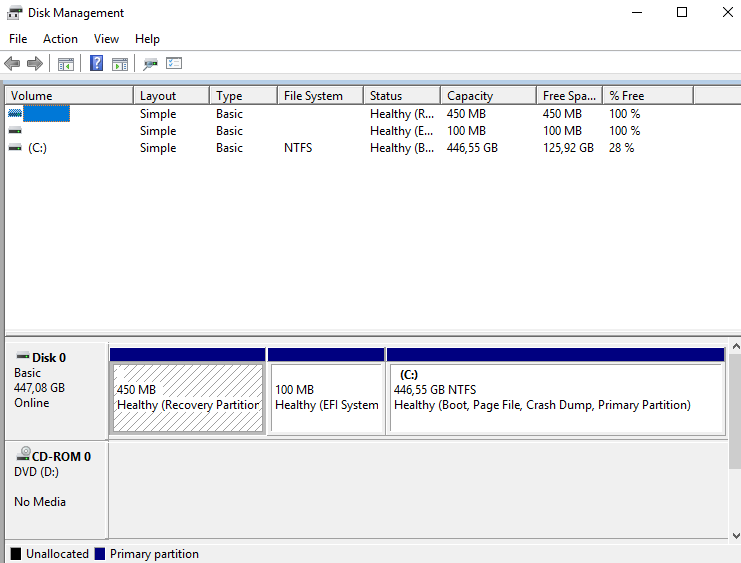Open the File menu
Screen dimensions: 741x563
point(18,39)
